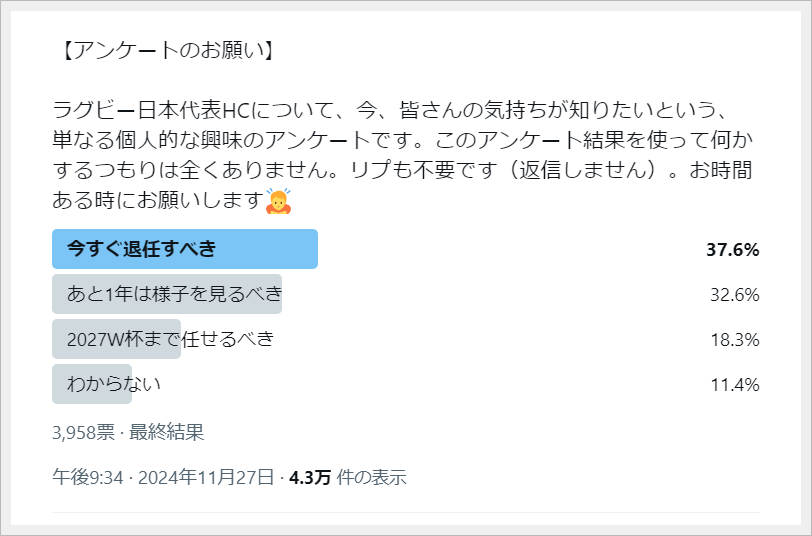Select the 今すぐ退任すべき poll option
812x536 pixels.
pyautogui.click(x=184, y=249)
